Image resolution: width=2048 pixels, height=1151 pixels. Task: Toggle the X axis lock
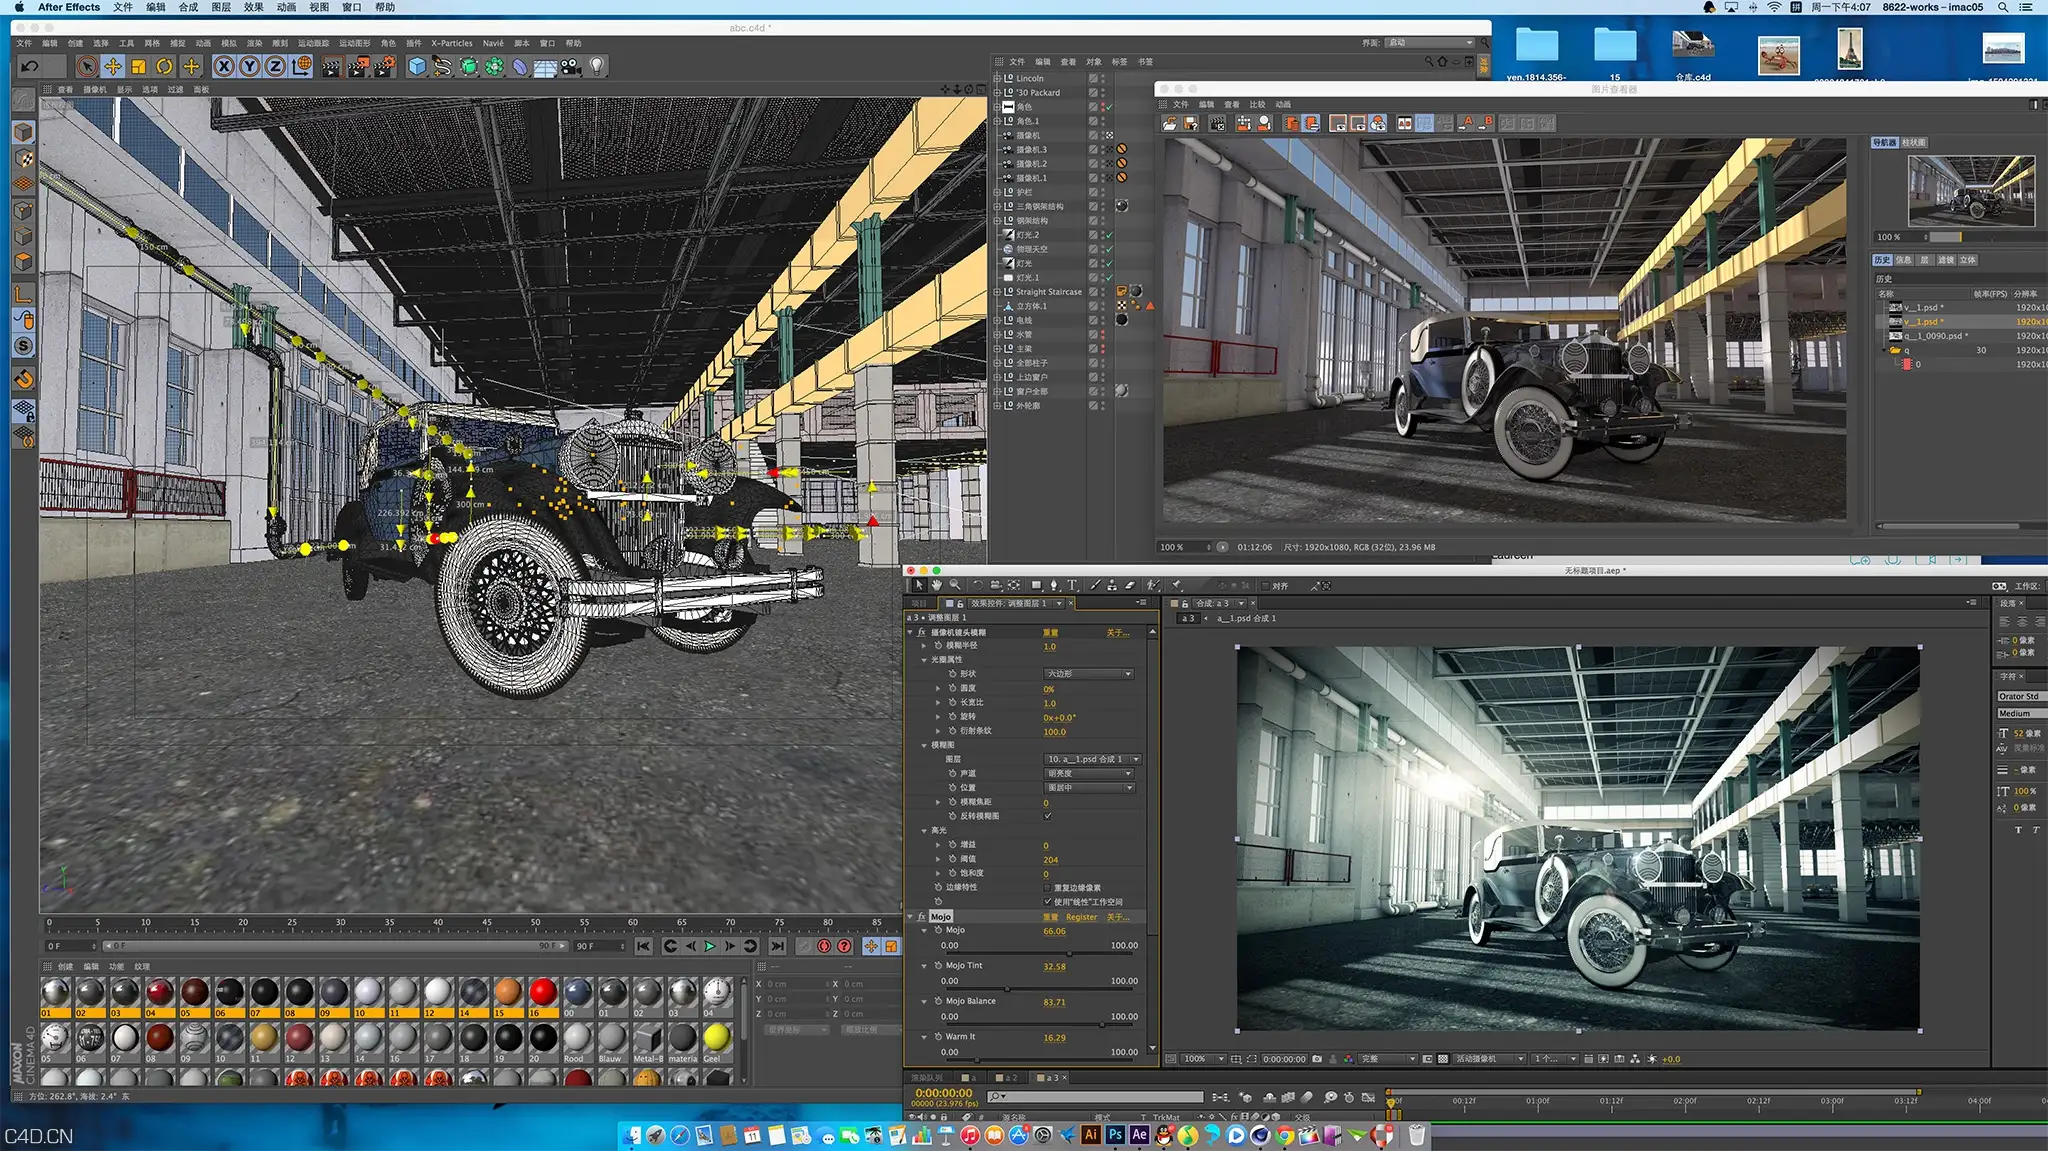coord(224,67)
